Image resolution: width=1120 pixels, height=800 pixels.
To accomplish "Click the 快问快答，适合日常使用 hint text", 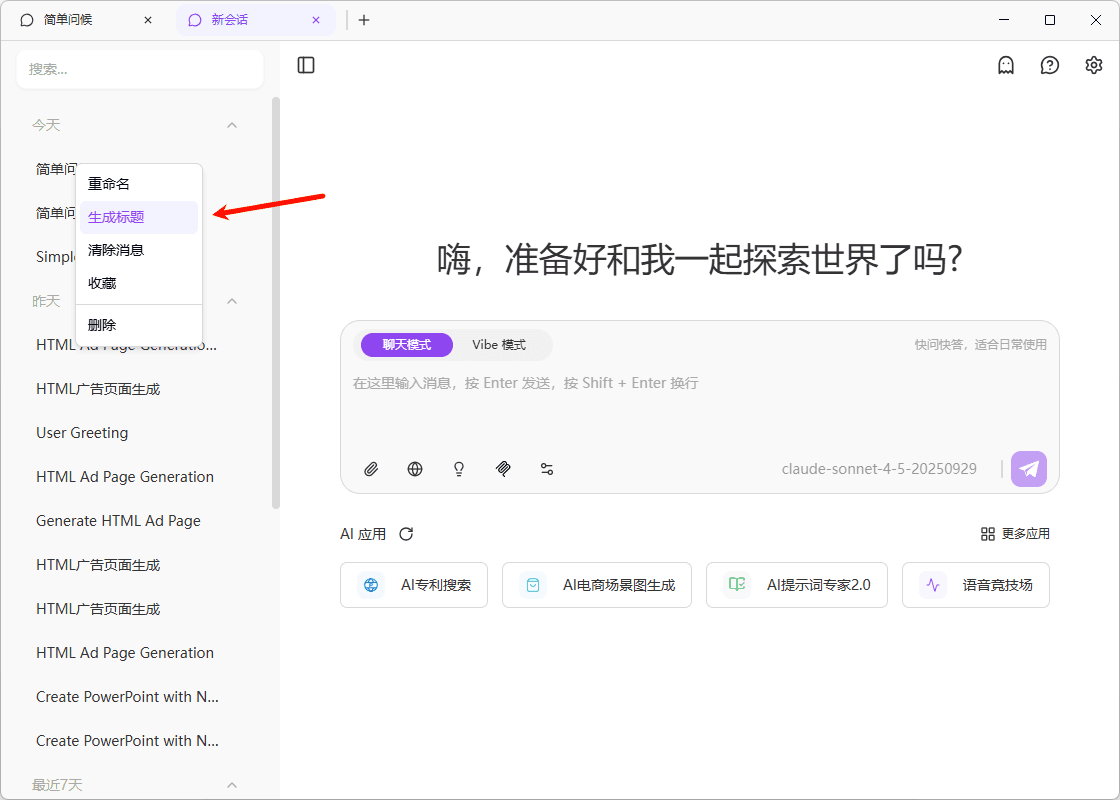I will click(981, 345).
